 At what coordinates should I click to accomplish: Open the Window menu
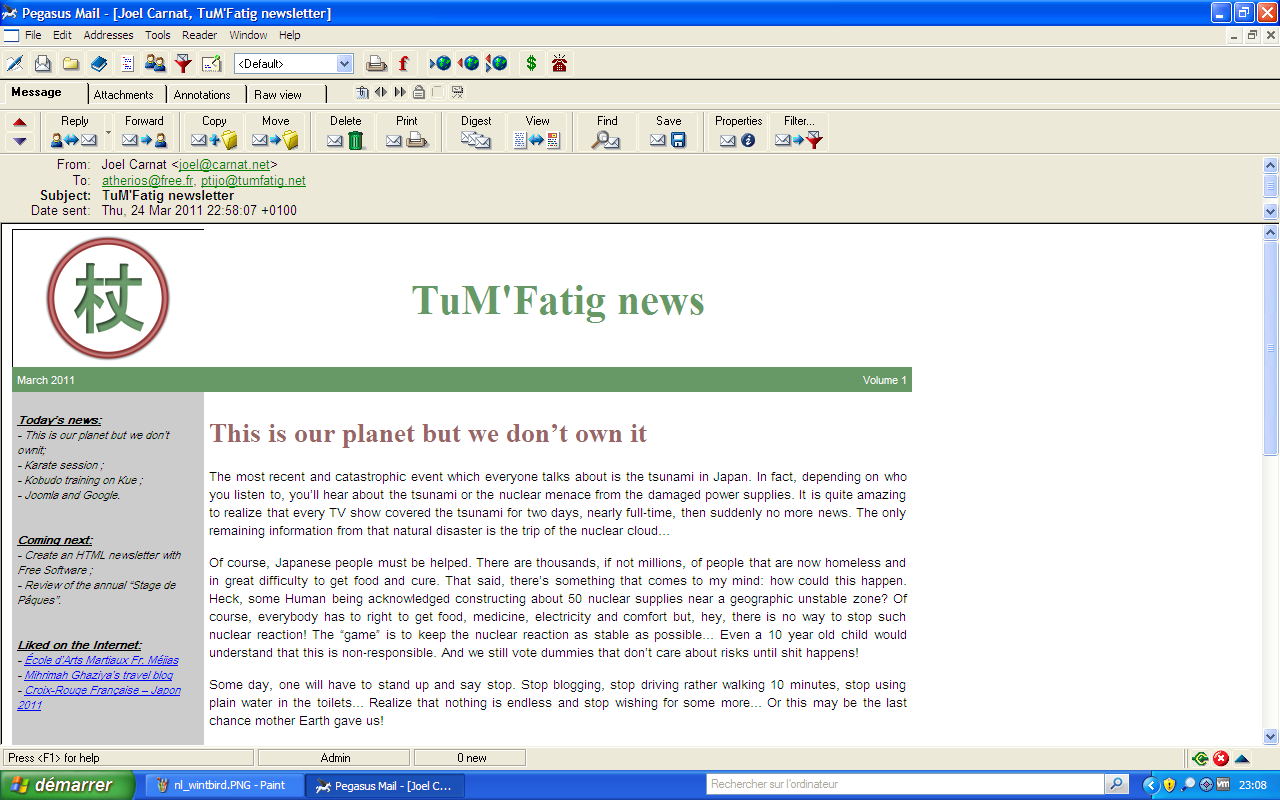click(248, 35)
